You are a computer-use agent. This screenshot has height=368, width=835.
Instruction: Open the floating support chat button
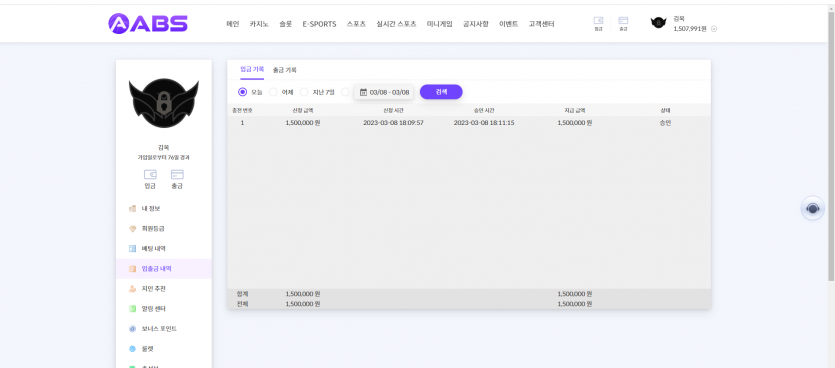[x=813, y=208]
